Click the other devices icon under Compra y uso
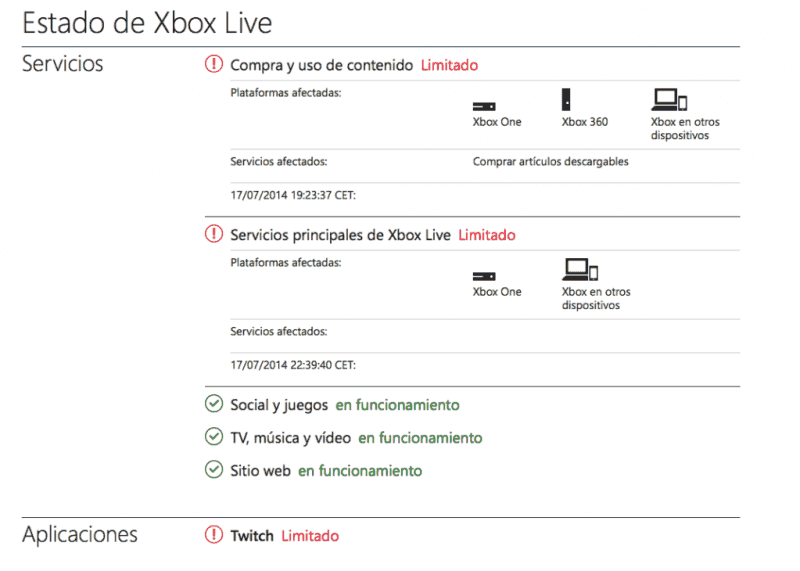The image size is (800, 571). click(669, 100)
